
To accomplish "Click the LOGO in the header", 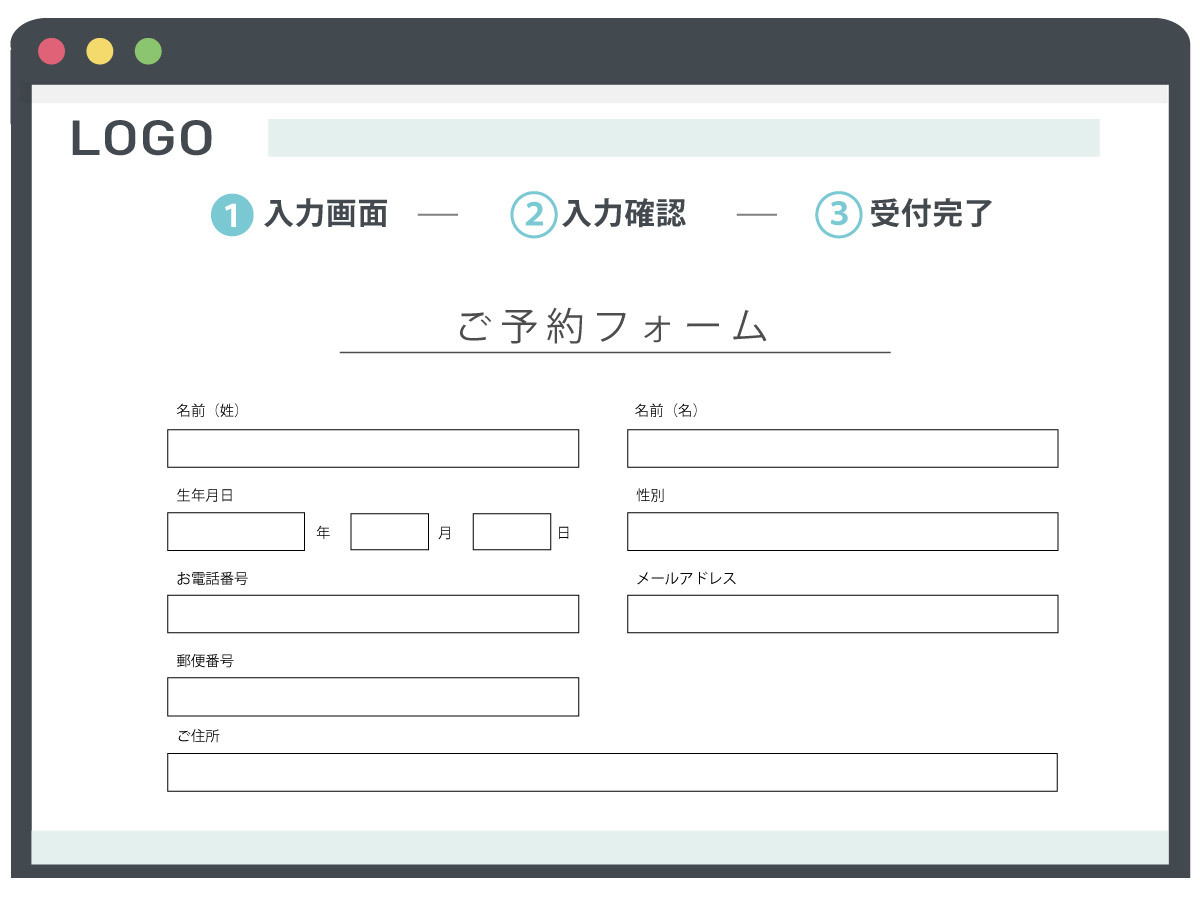I will 141,138.
